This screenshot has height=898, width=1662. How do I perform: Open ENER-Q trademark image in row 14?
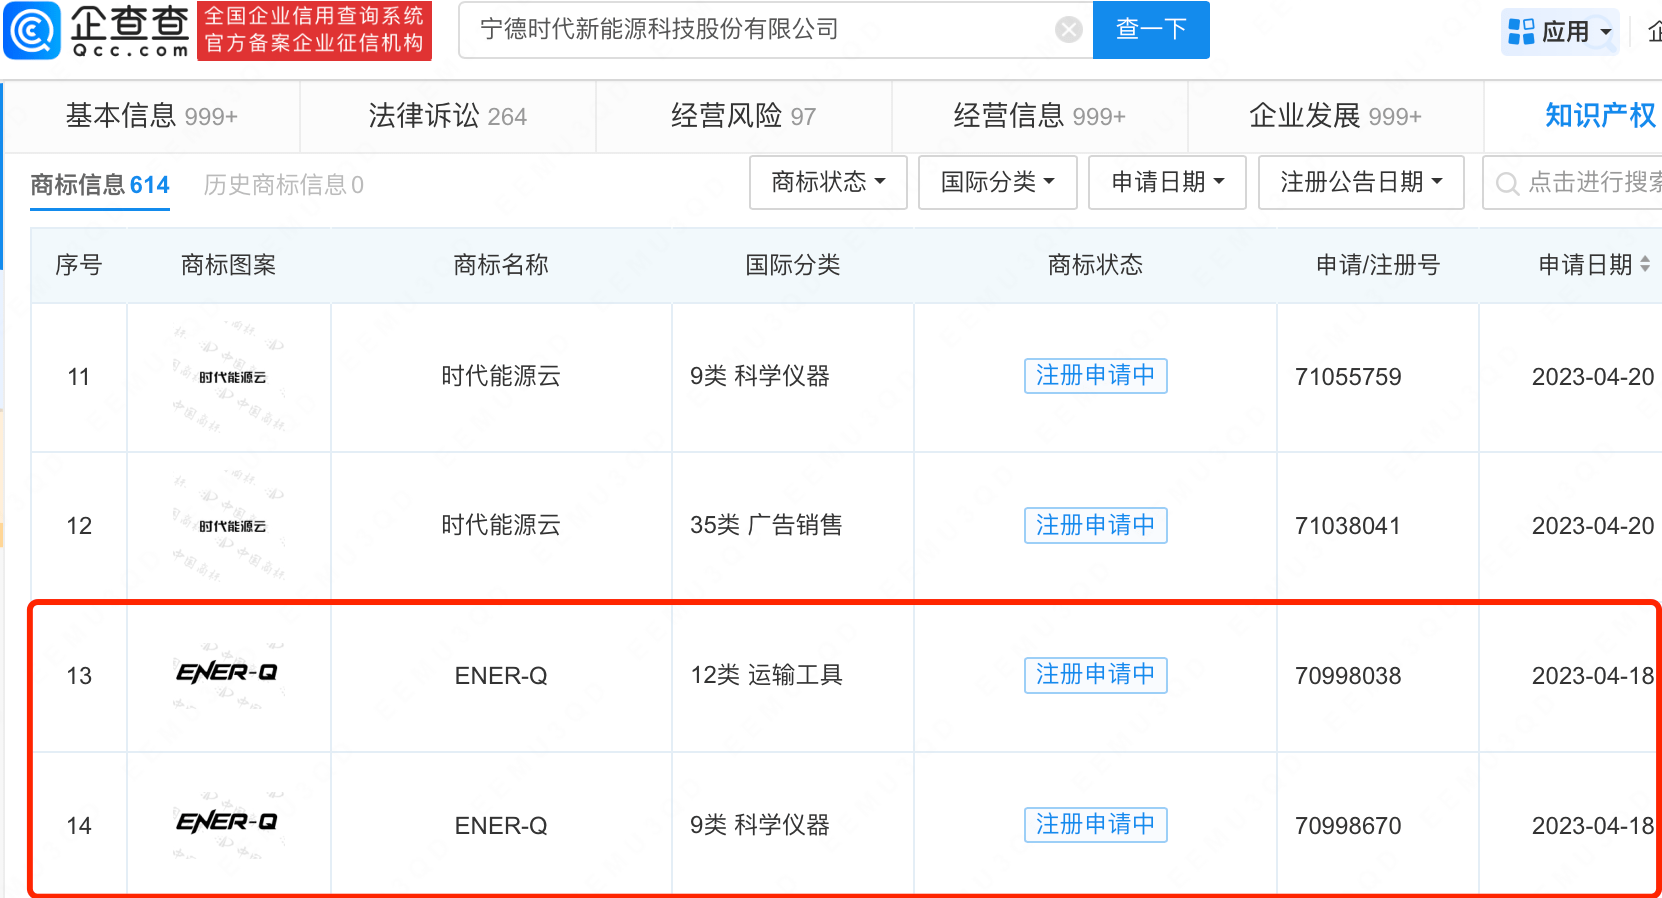point(228,823)
